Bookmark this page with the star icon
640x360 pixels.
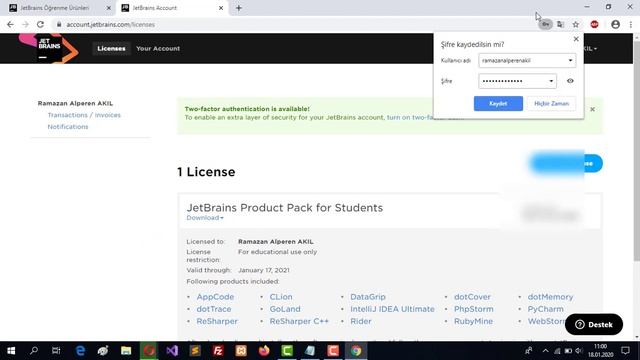tap(576, 24)
